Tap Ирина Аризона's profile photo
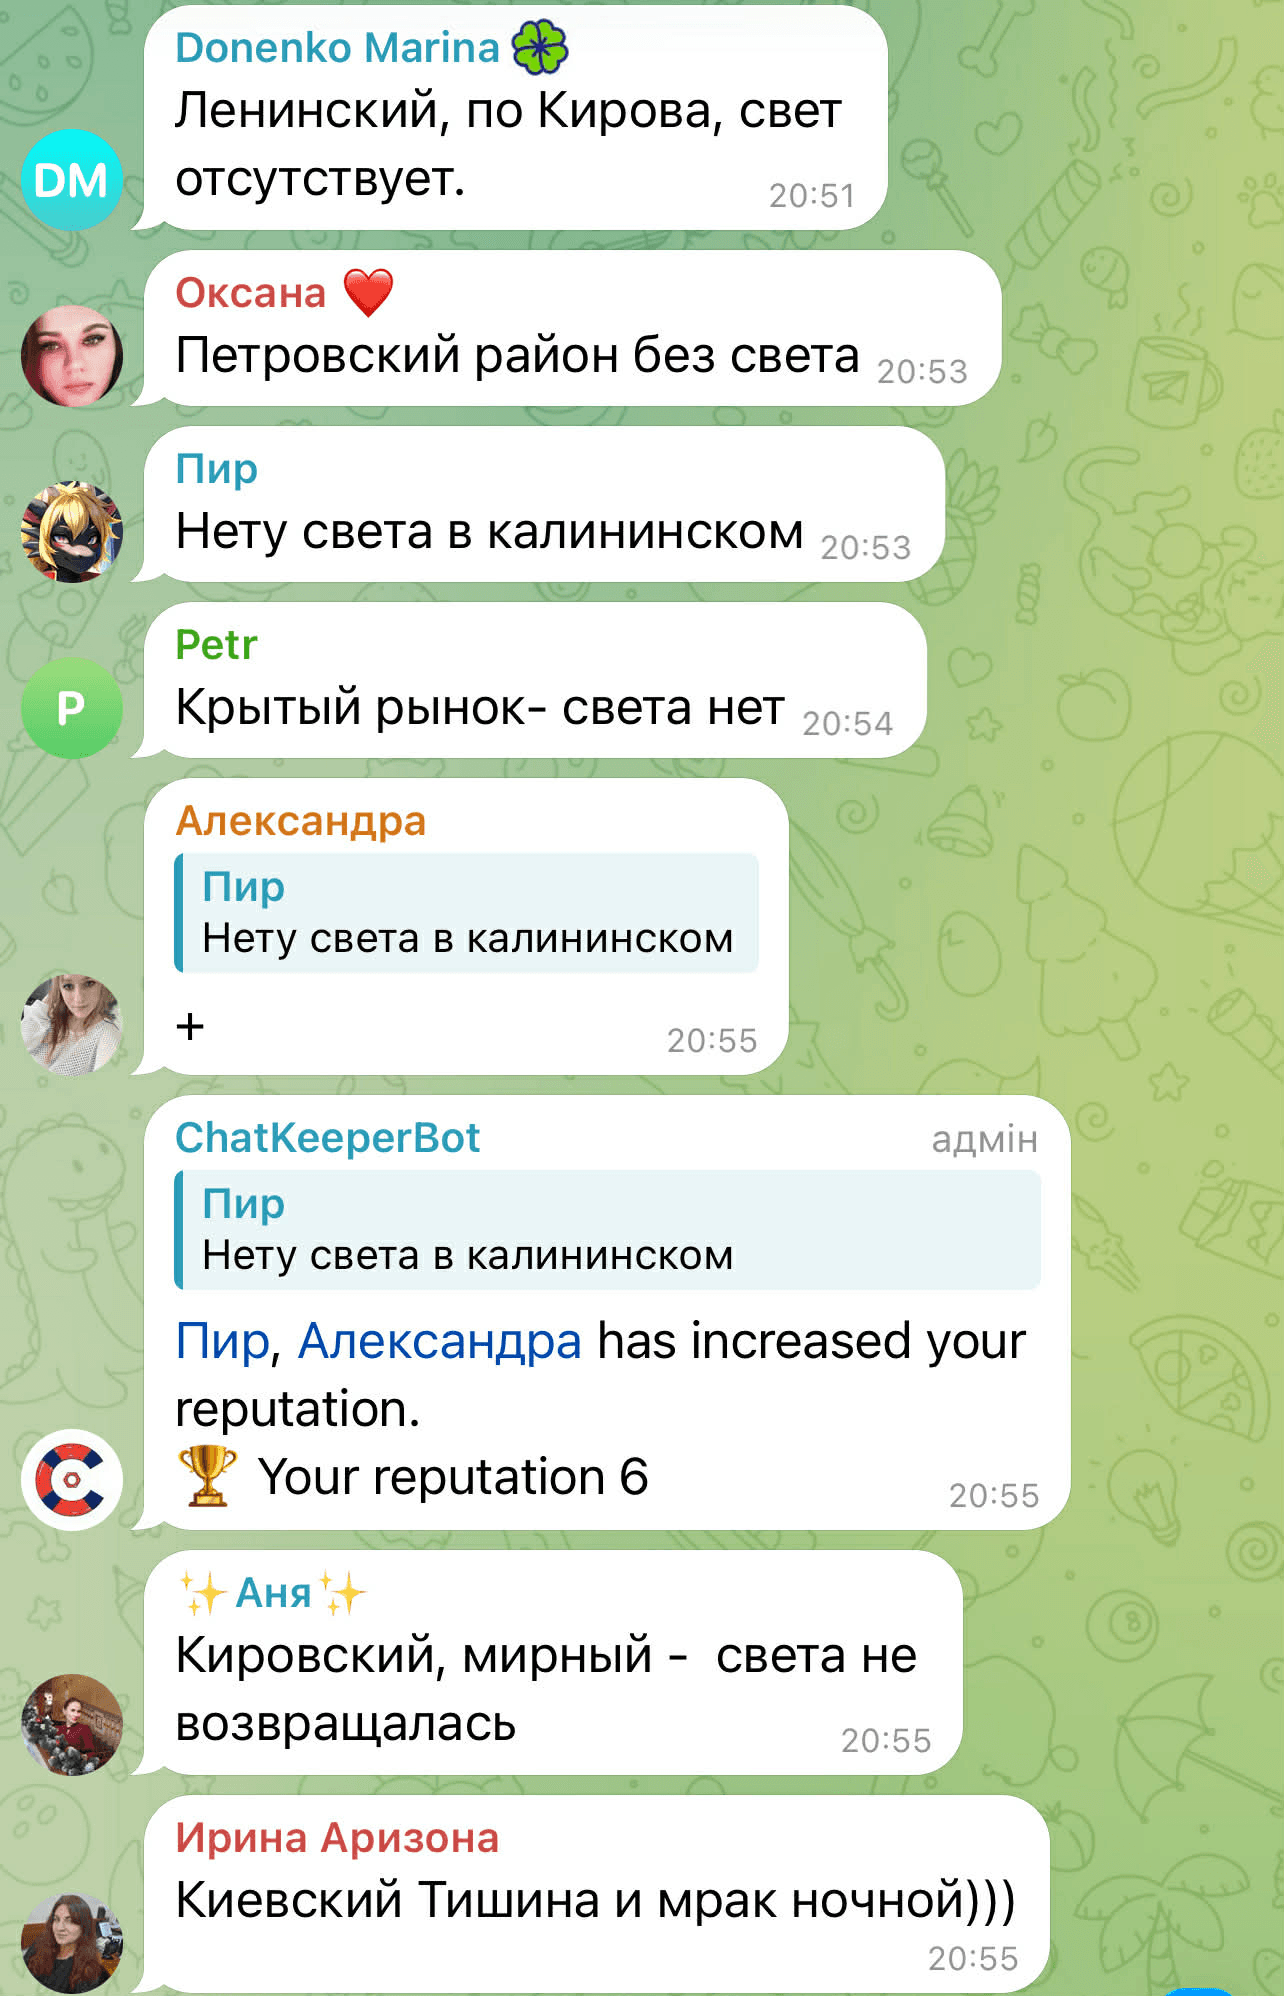This screenshot has width=1284, height=1996. (71, 1943)
